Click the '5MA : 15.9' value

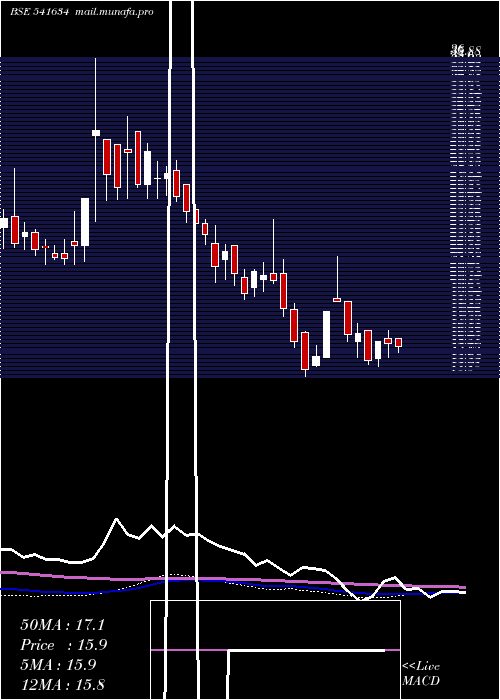pyautogui.click(x=58, y=665)
